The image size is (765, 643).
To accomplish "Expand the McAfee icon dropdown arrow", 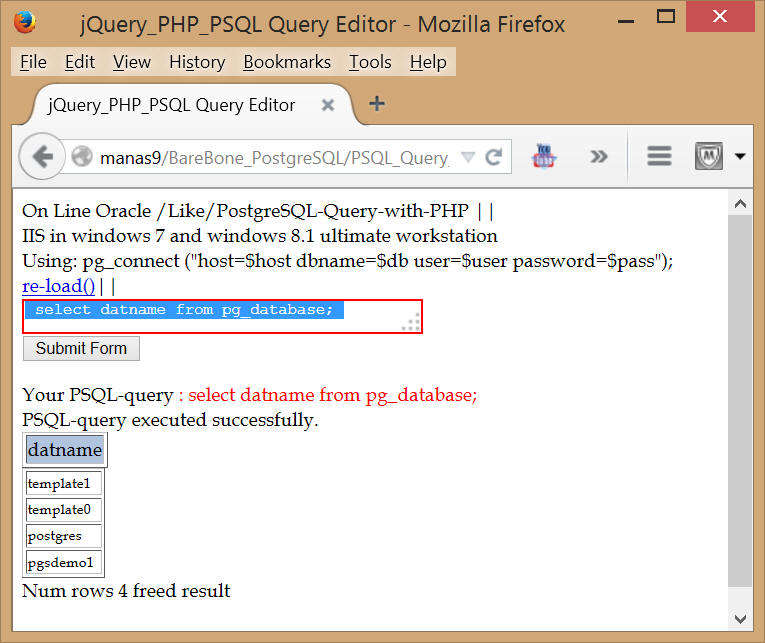I will click(x=740, y=156).
